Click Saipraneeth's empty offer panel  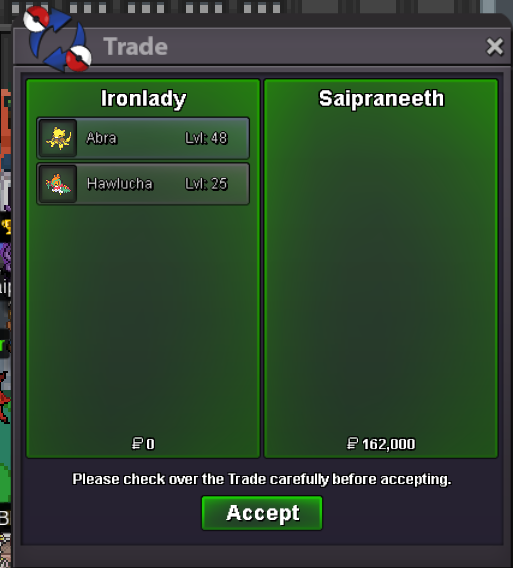coord(381,268)
